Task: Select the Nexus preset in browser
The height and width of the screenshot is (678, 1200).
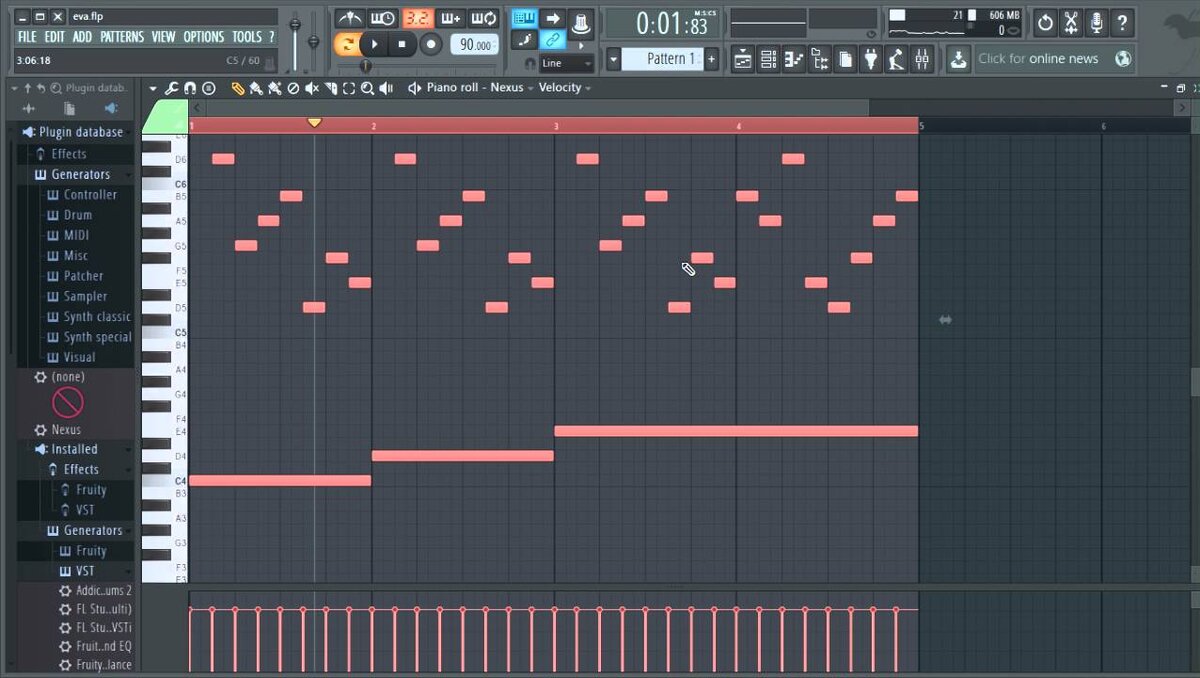Action: (x=66, y=430)
